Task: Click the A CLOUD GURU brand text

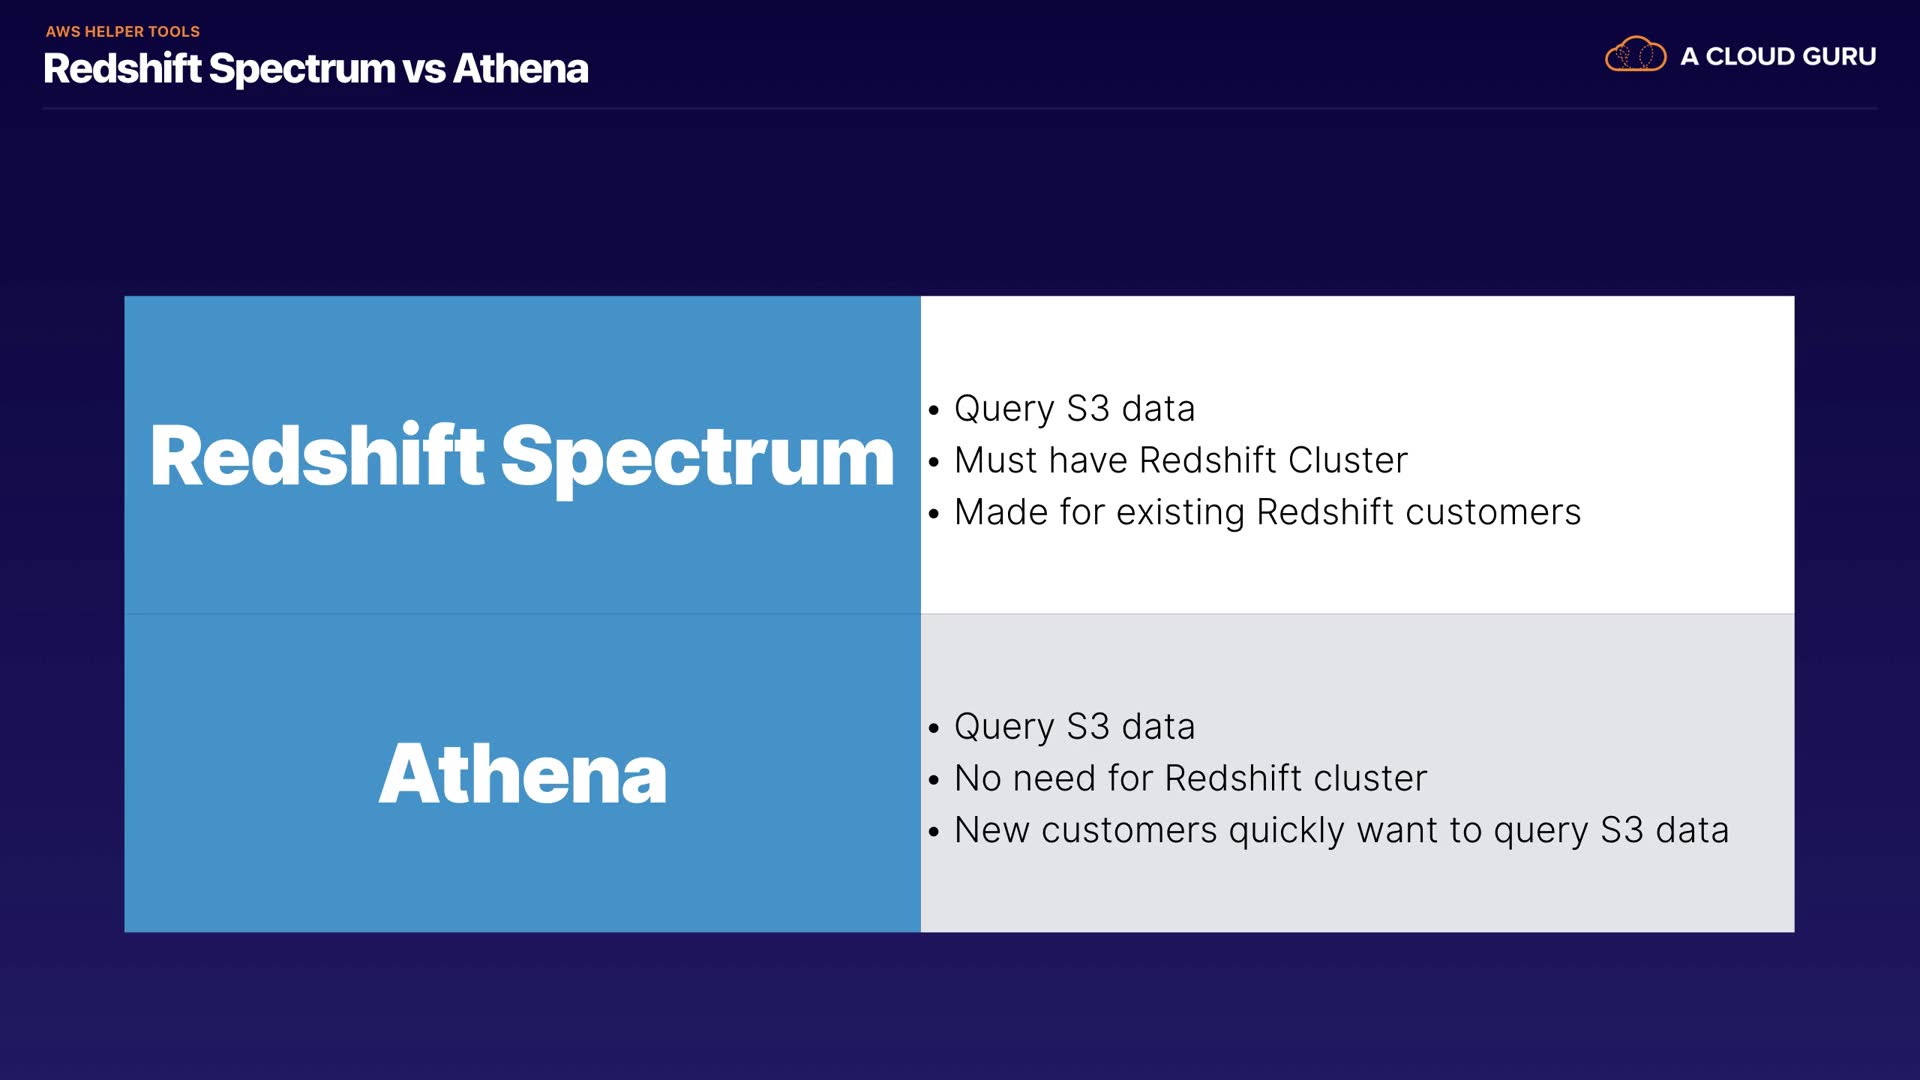Action: click(x=1777, y=57)
